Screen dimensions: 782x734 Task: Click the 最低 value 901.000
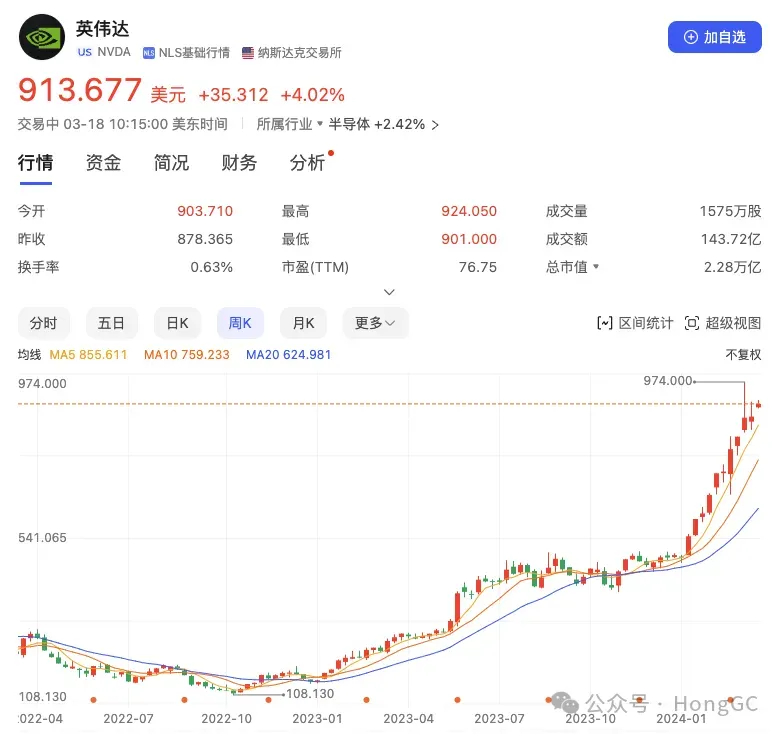point(469,239)
